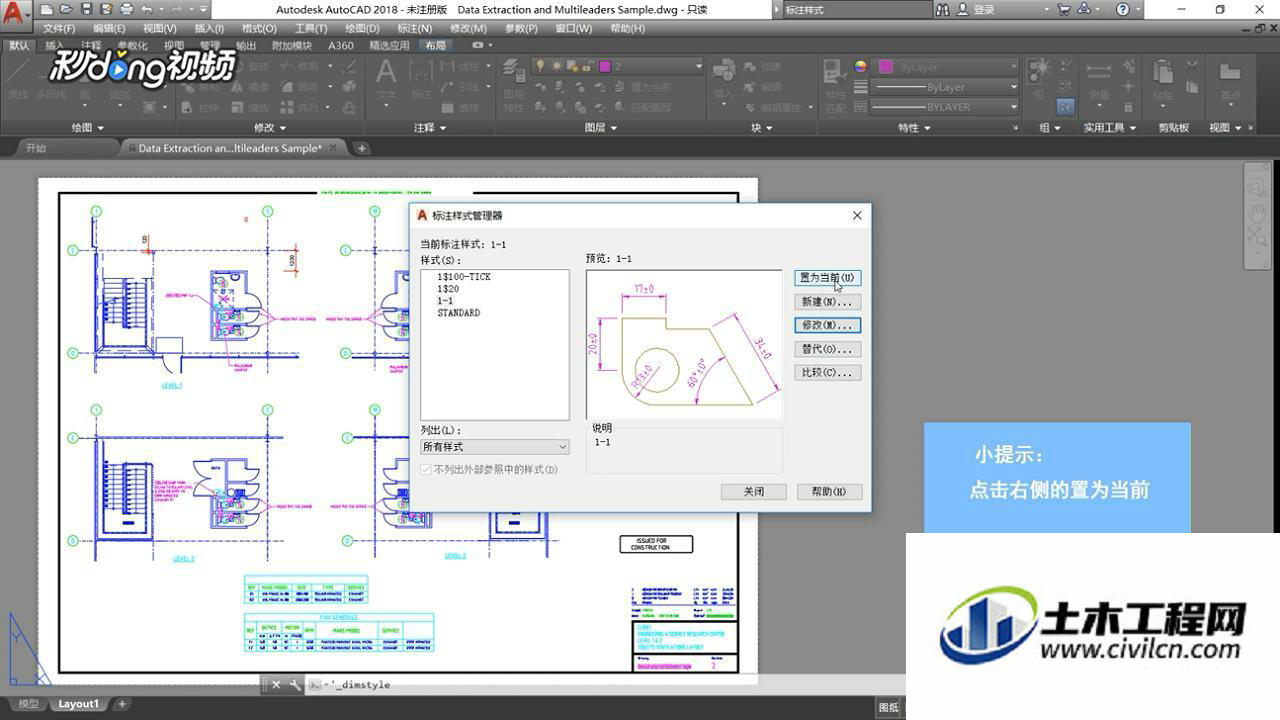The image size is (1280, 720).
Task: Click the color wheel properties icon
Action: point(861,67)
